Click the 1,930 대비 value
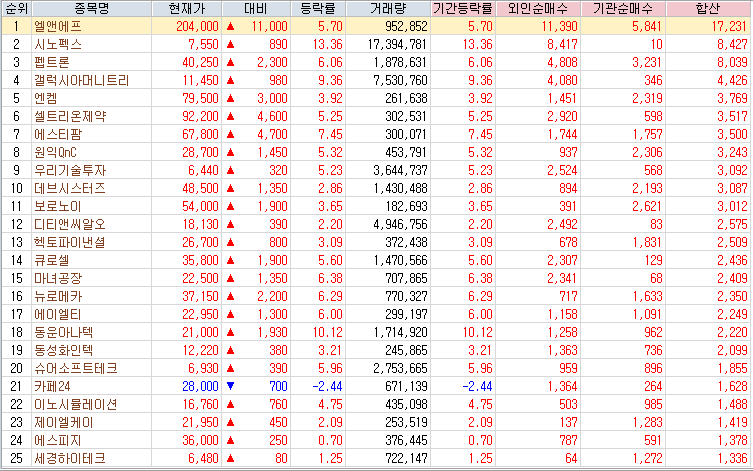The width and height of the screenshot is (753, 471). pos(272,333)
